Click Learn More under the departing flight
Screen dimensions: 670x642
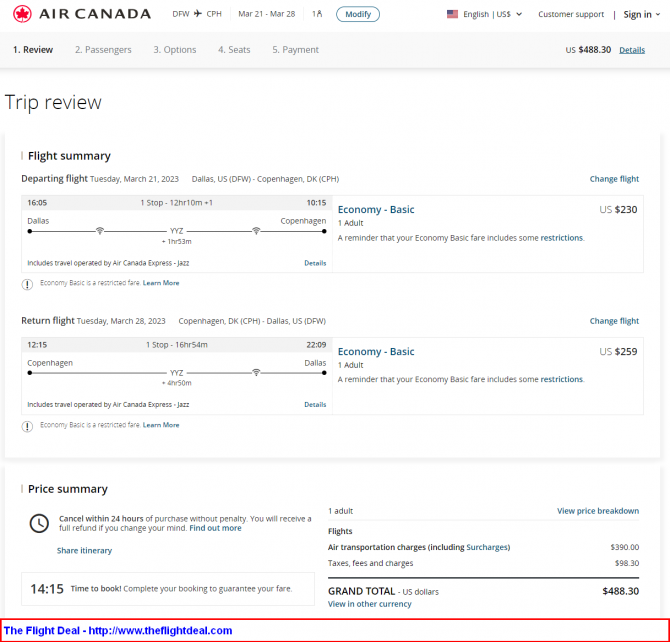click(x=161, y=283)
